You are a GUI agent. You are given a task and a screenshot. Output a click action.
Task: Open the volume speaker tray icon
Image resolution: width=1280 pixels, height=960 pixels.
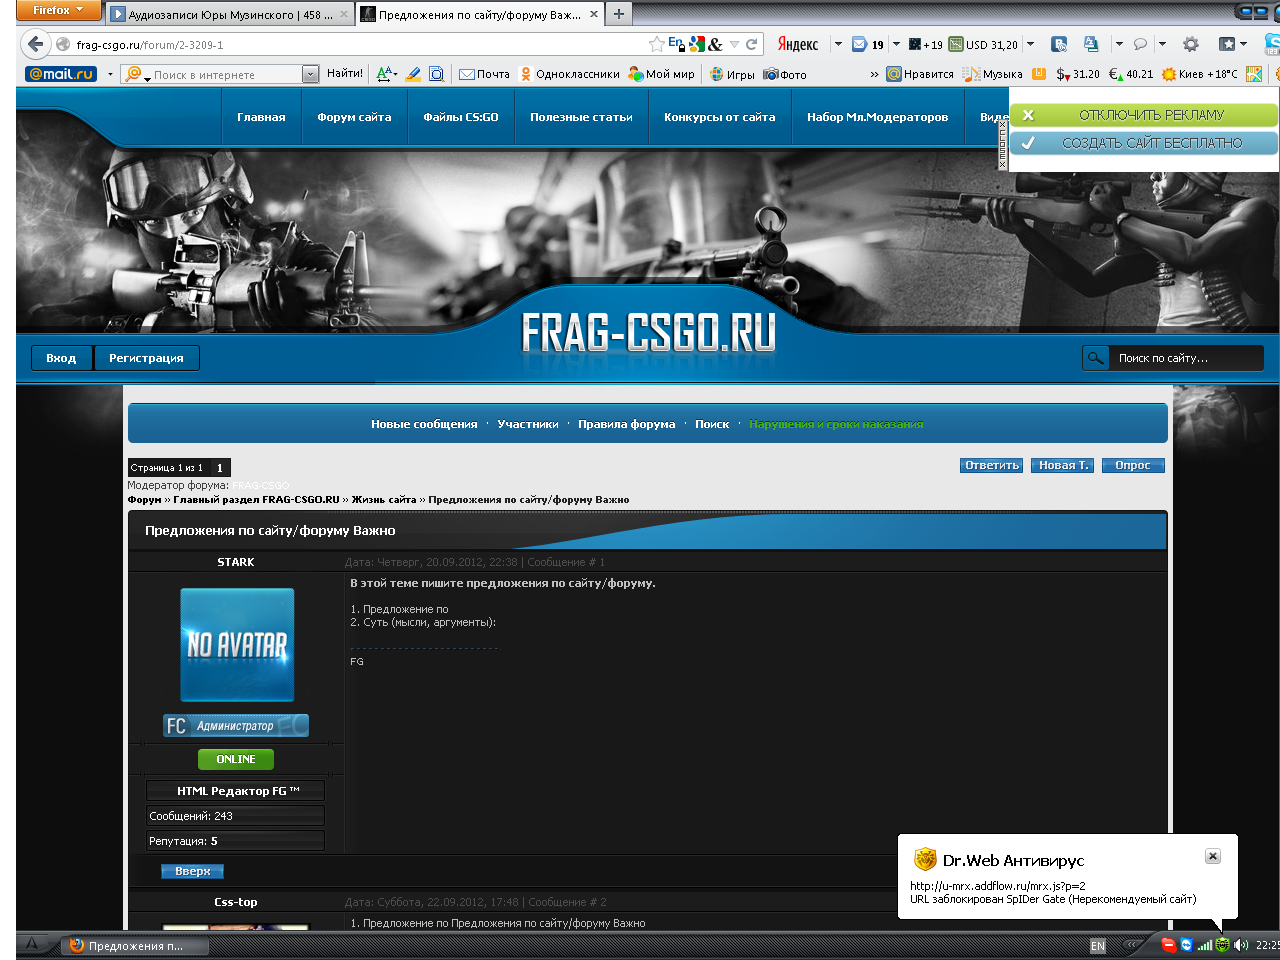1241,945
